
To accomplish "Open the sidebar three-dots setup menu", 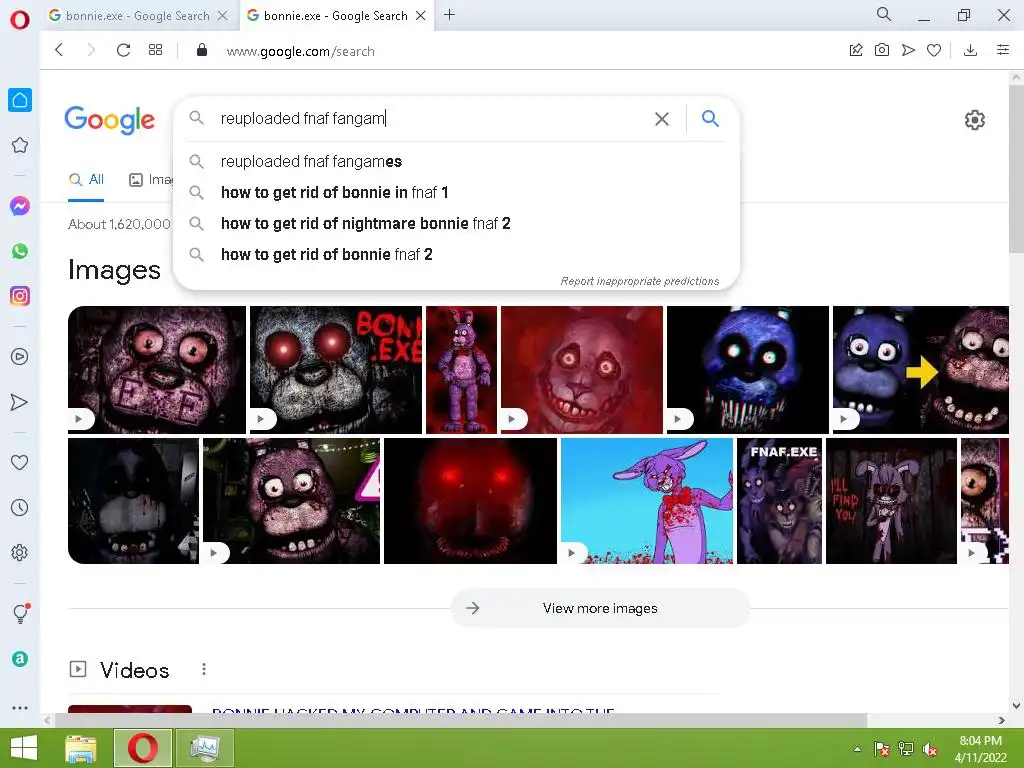I will (20, 707).
